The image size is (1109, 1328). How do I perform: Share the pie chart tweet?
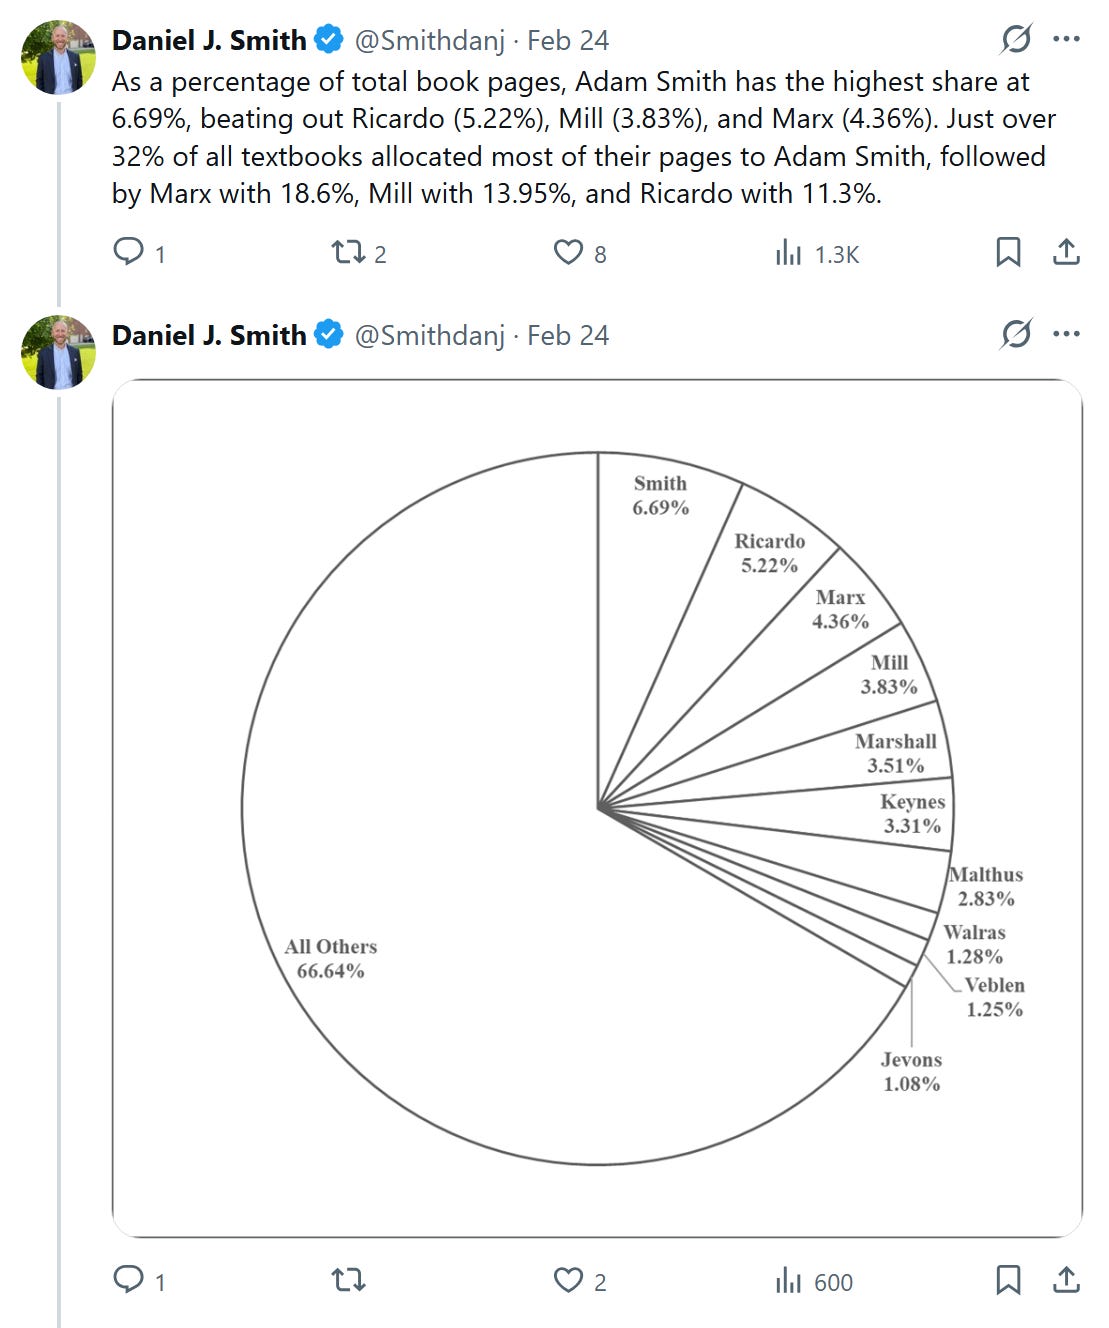click(x=1066, y=1280)
